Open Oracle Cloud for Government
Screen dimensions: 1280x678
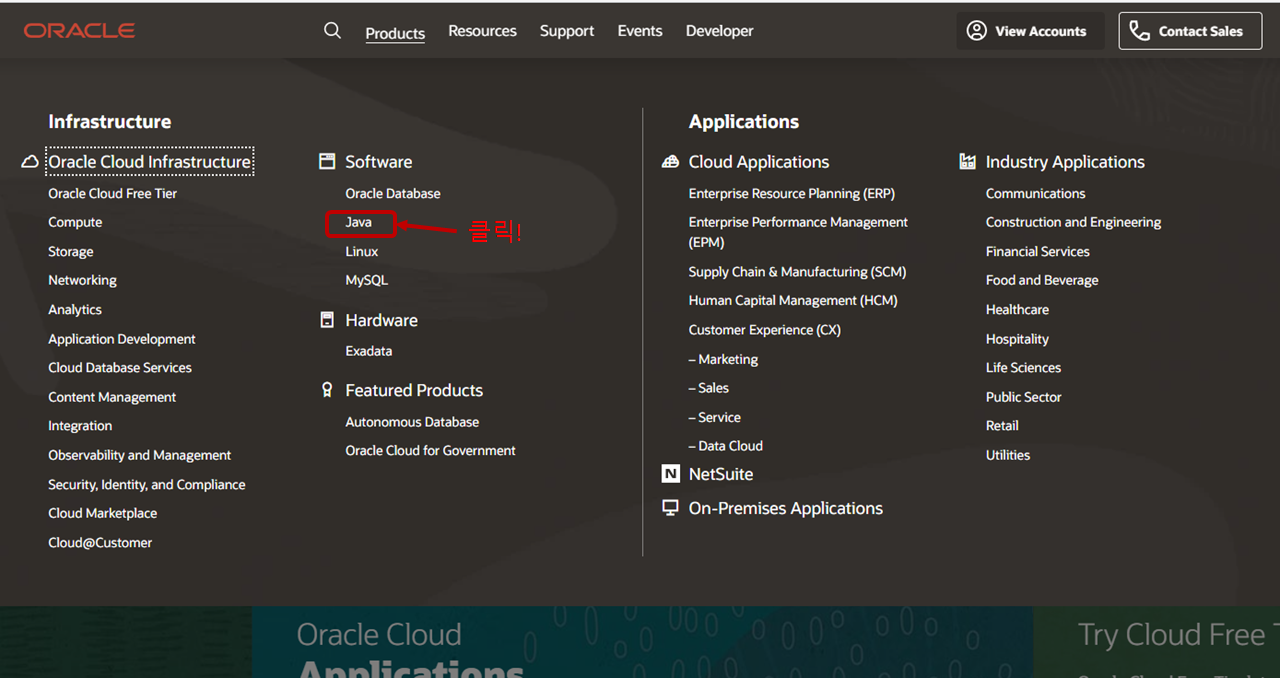(431, 451)
